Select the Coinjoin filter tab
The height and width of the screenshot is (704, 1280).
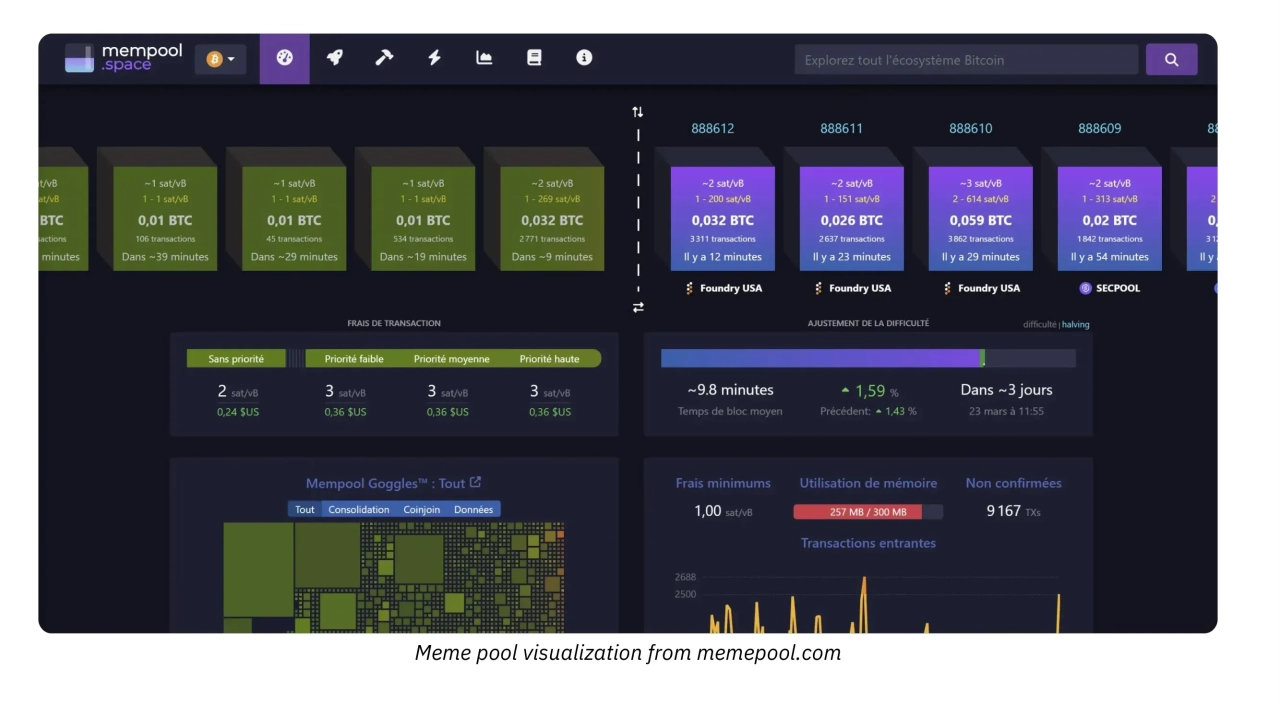(421, 509)
